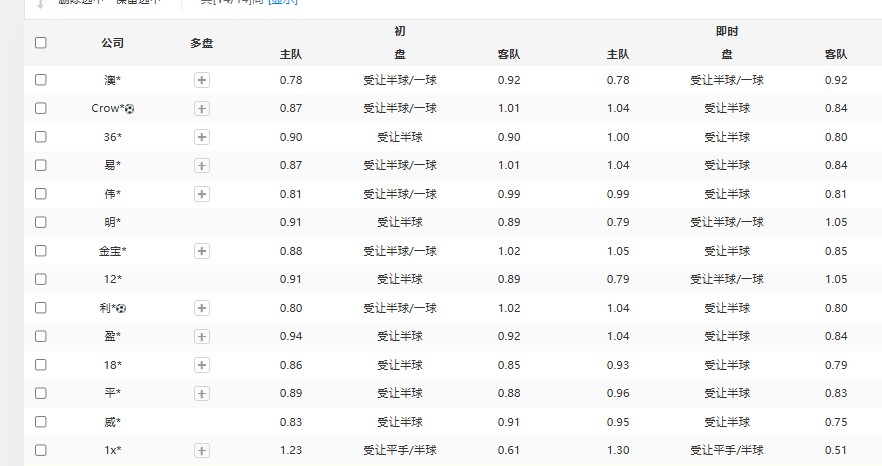This screenshot has width=882, height=466.
Task: Open the 盈* company name
Action: click(112, 337)
